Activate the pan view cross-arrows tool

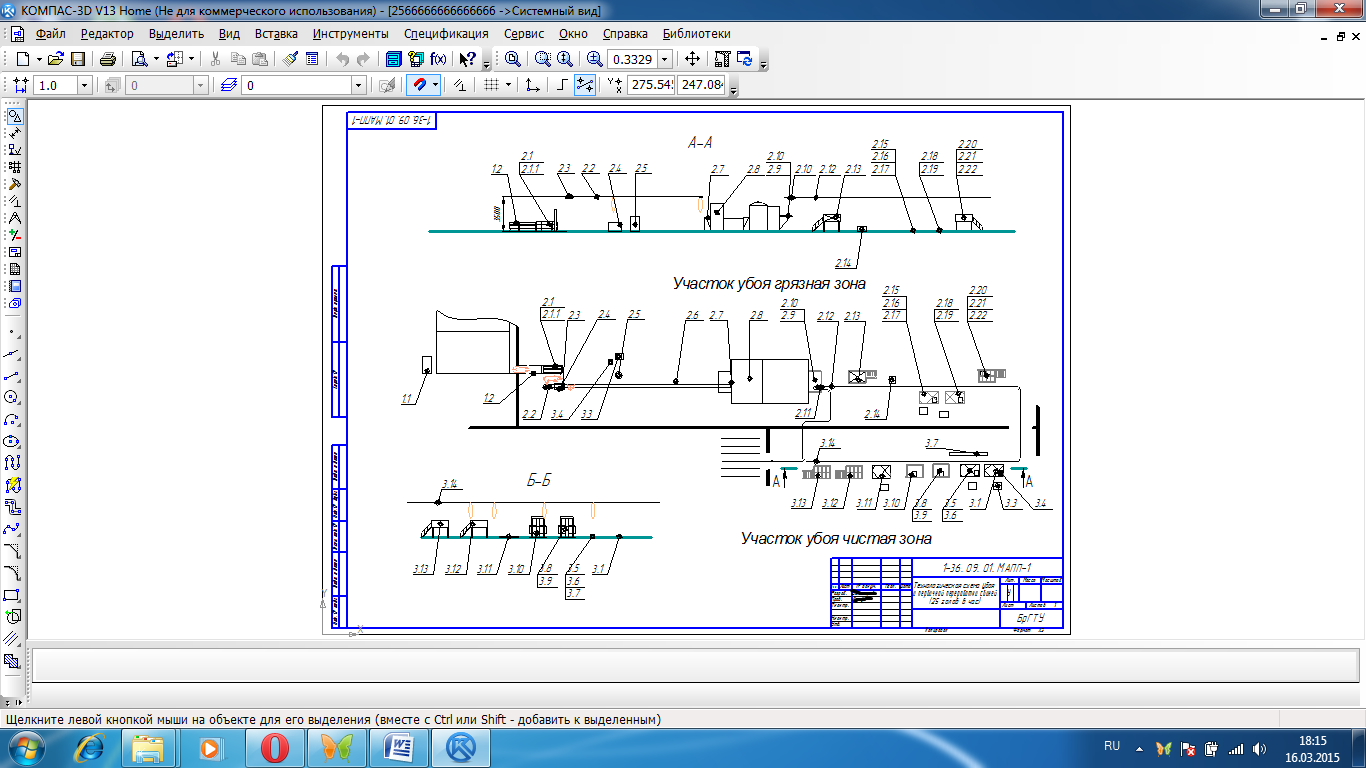pyautogui.click(x=692, y=59)
